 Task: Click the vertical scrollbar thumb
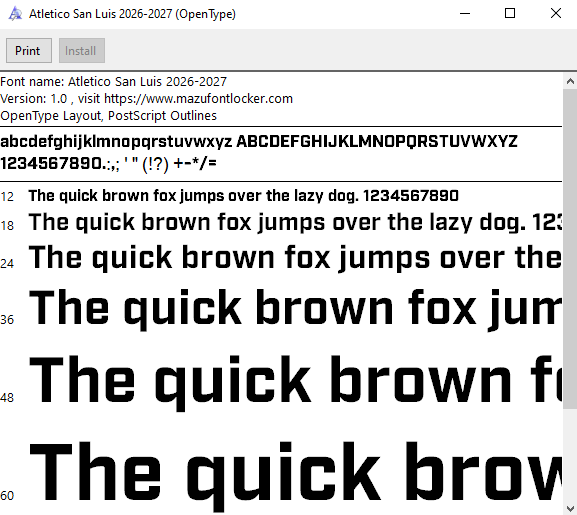pyautogui.click(x=570, y=248)
